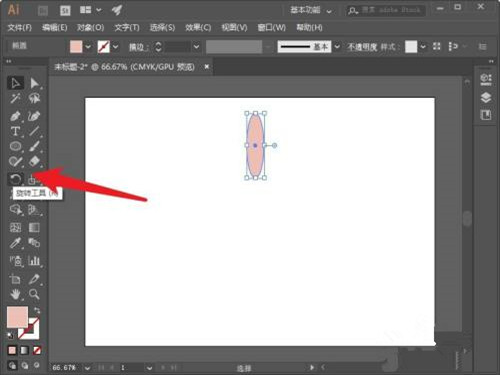The width and height of the screenshot is (500, 375).
Task: Pick the Paintbrush tool
Action: coord(34,146)
